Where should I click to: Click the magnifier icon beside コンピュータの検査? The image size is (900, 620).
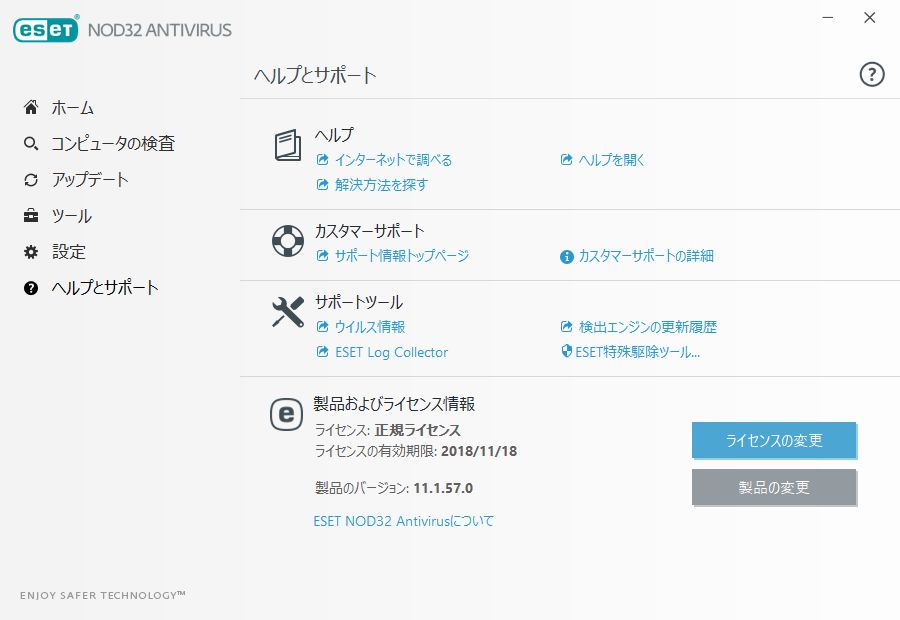(x=31, y=144)
